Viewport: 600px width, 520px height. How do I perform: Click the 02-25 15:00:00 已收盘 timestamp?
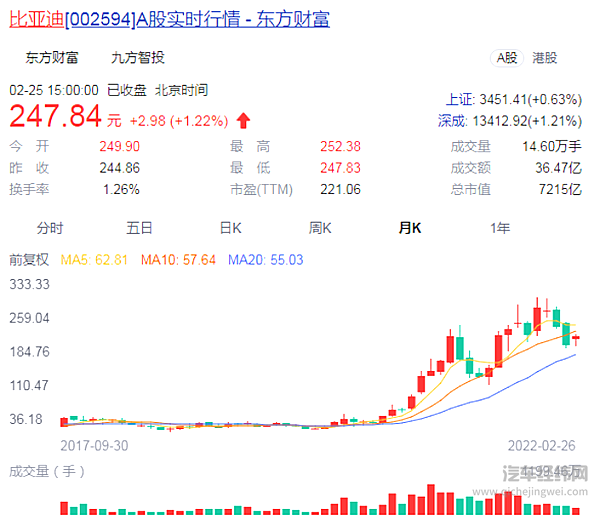click(78, 91)
